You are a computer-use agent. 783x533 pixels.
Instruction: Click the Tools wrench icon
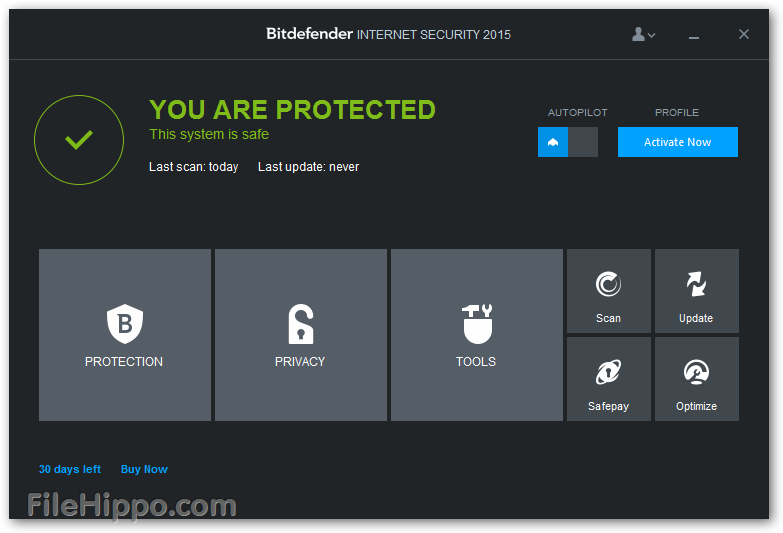[x=476, y=324]
